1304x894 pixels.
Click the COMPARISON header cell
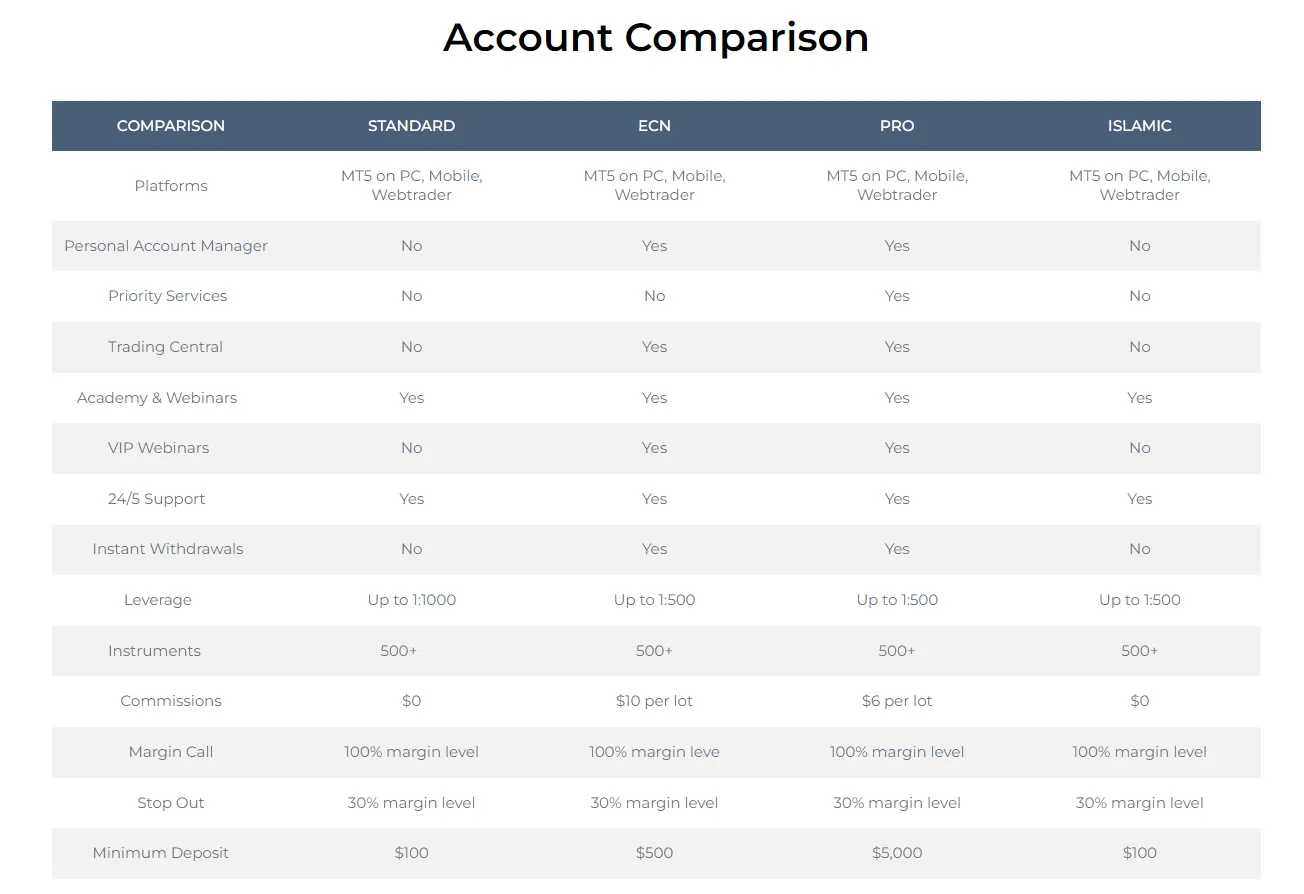point(171,126)
